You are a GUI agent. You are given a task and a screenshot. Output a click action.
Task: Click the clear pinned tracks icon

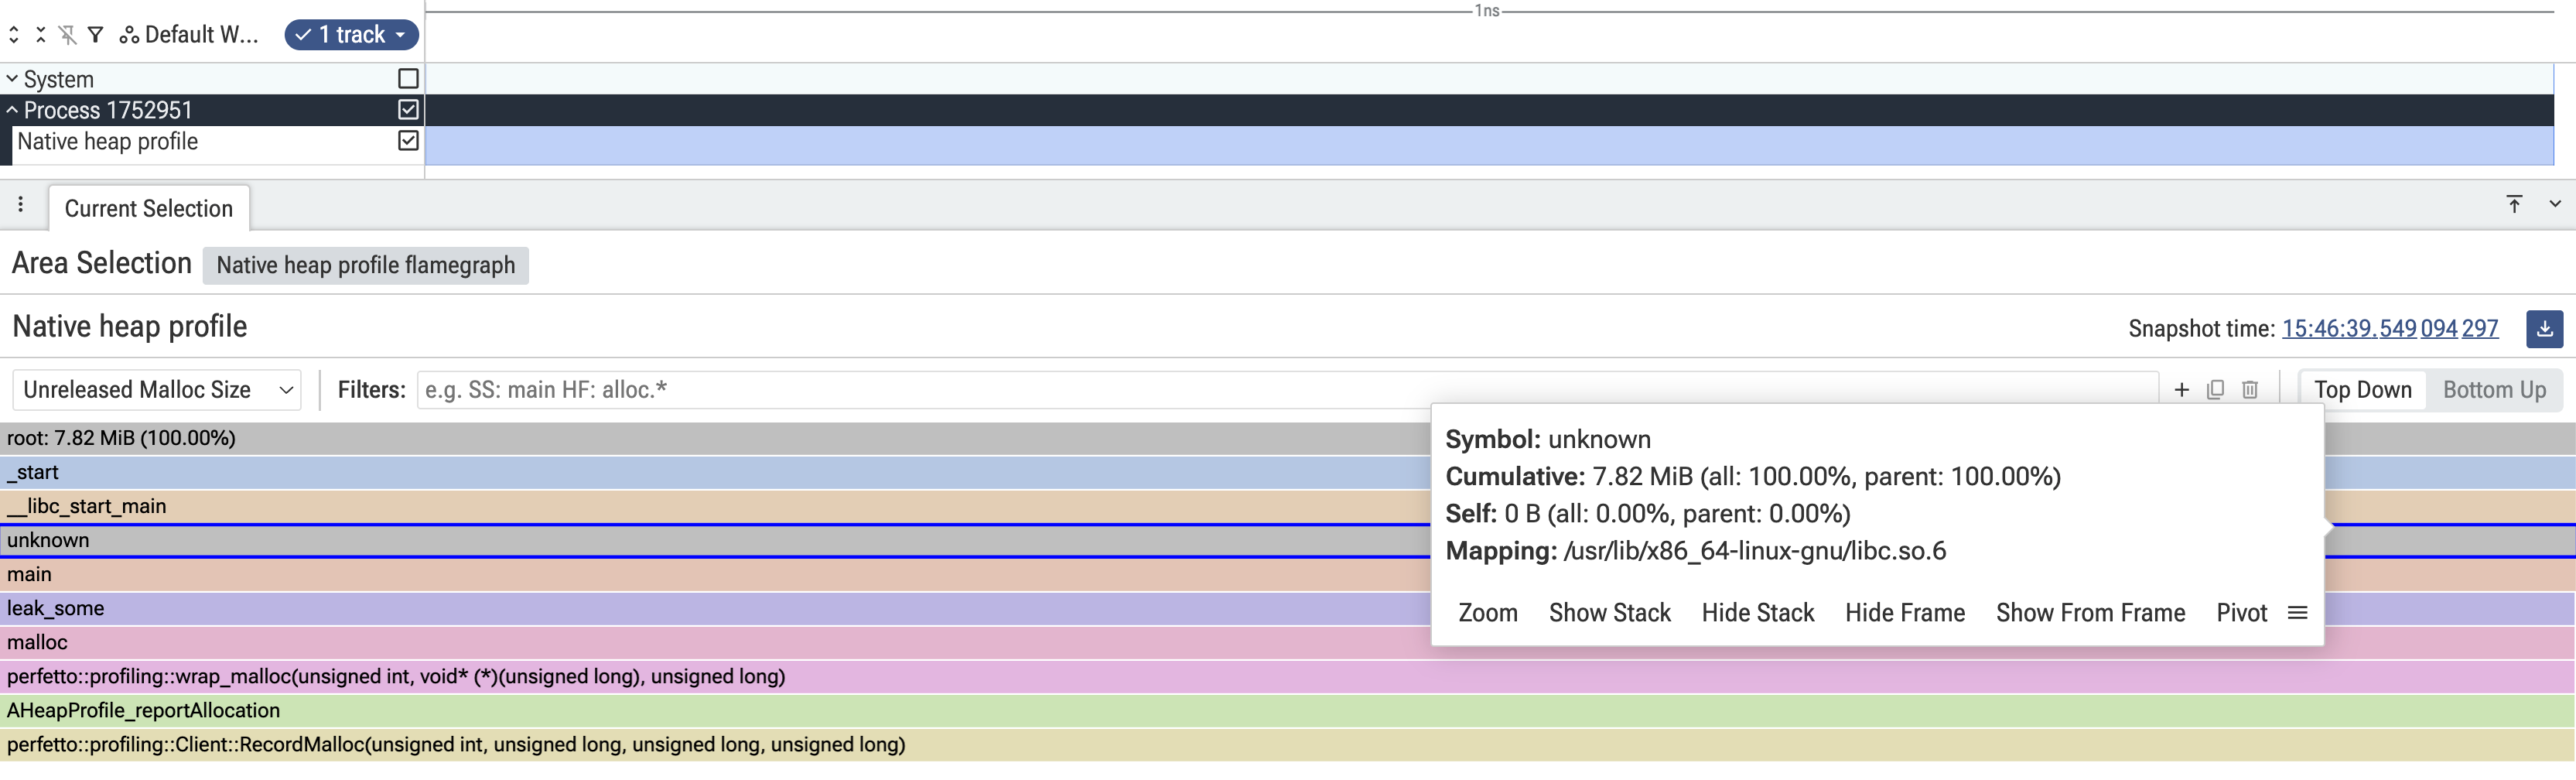click(x=68, y=35)
